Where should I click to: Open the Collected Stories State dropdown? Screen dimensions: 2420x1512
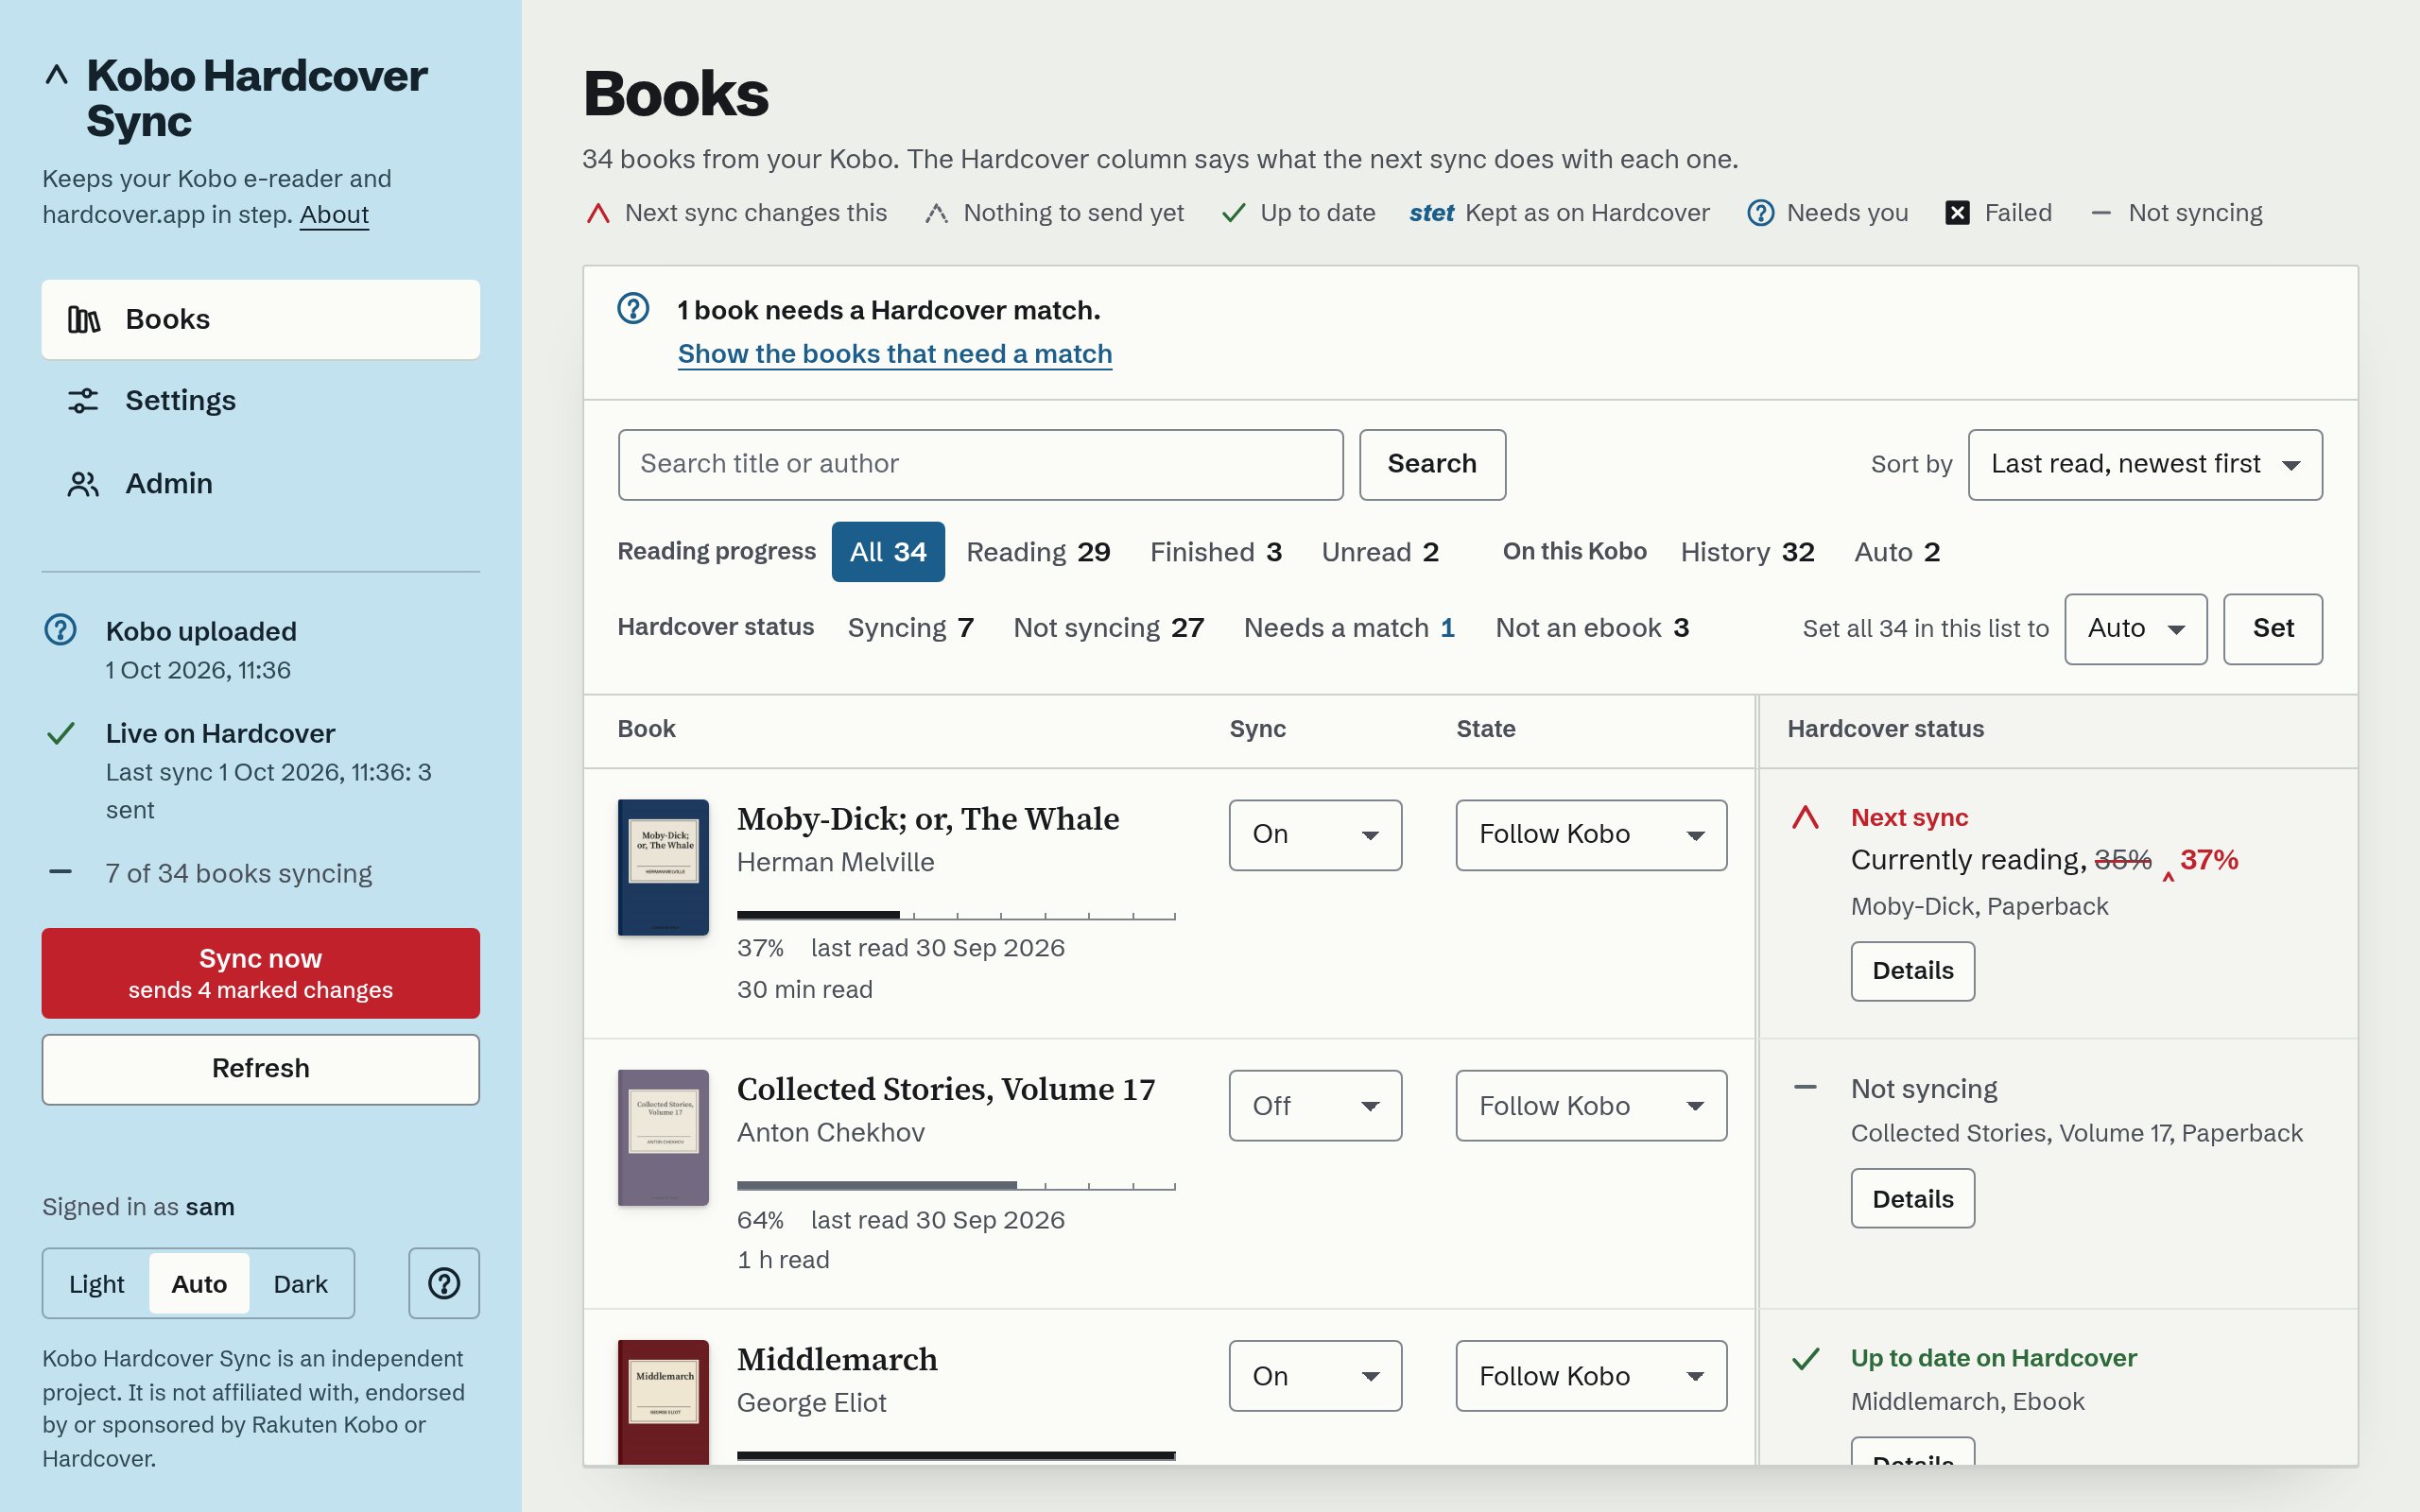tap(1591, 1106)
